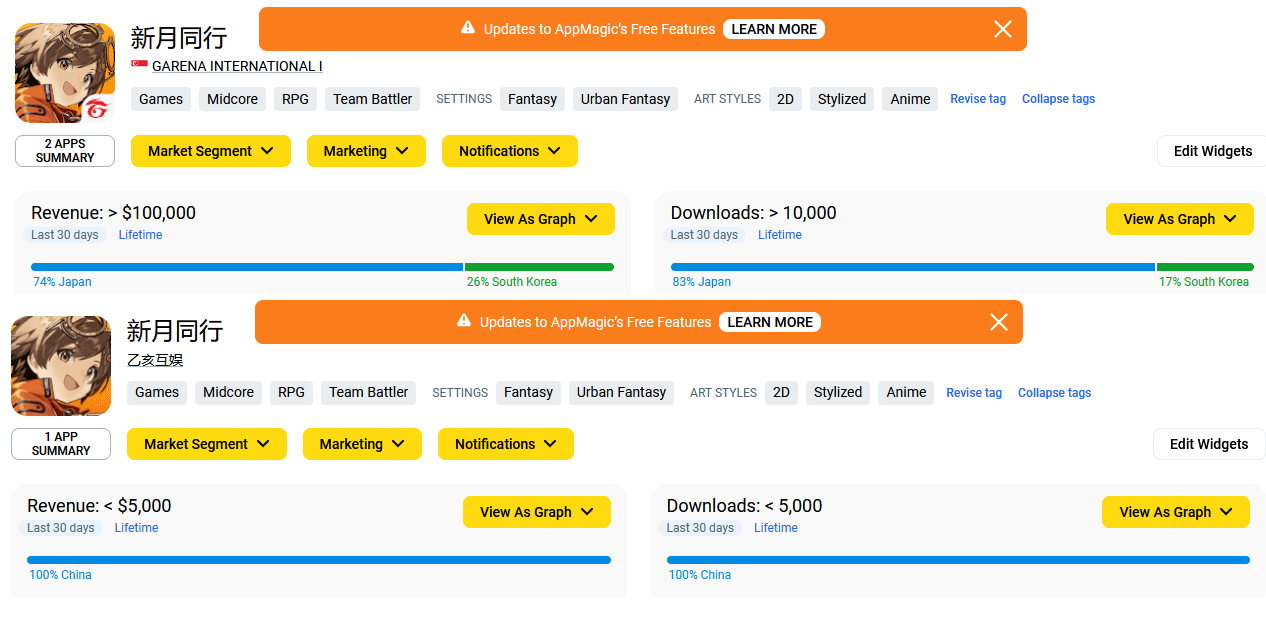Click Edit Widgets for 乙亥互娱 app
Viewport: 1266px width, 628px height.
click(1209, 444)
